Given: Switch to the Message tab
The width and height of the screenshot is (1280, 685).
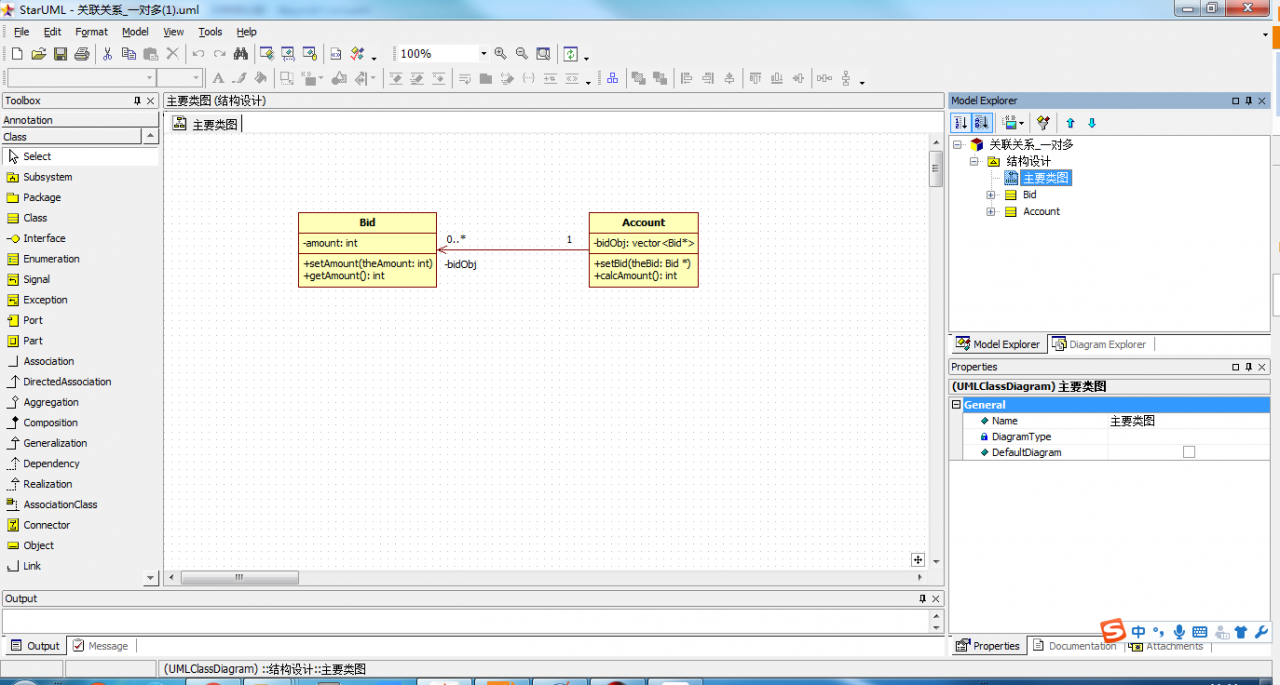Looking at the screenshot, I should click(x=101, y=646).
